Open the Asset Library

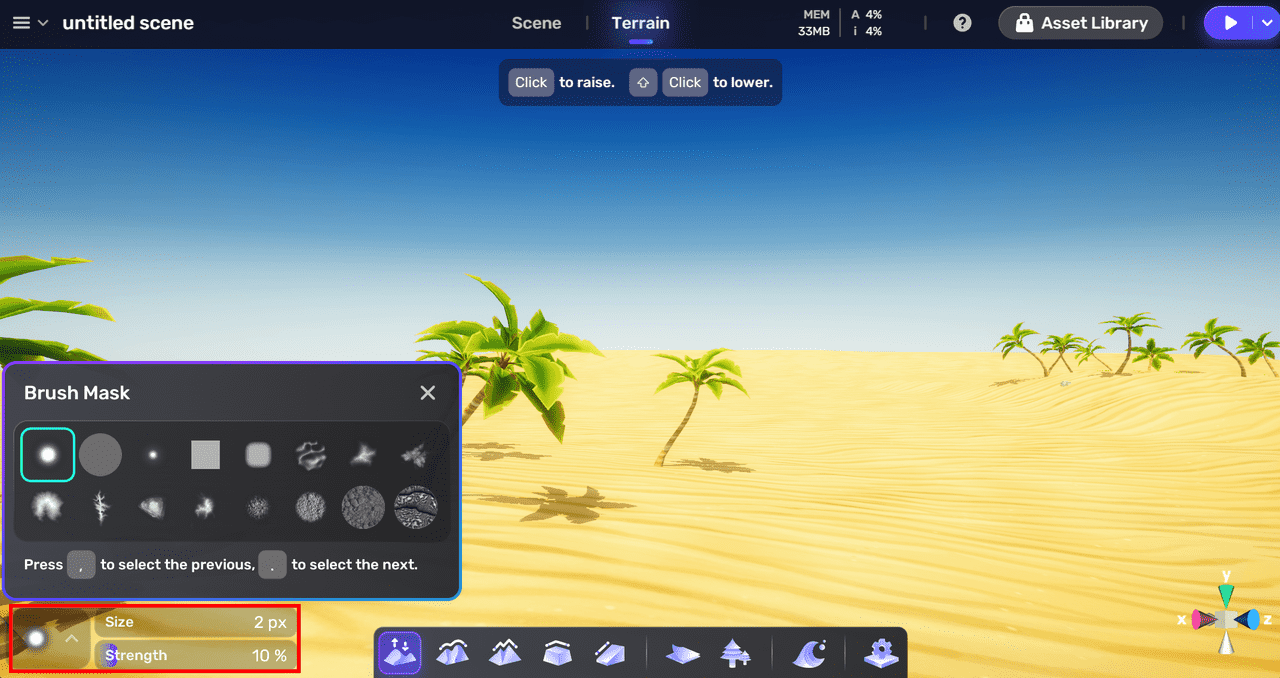pyautogui.click(x=1080, y=23)
